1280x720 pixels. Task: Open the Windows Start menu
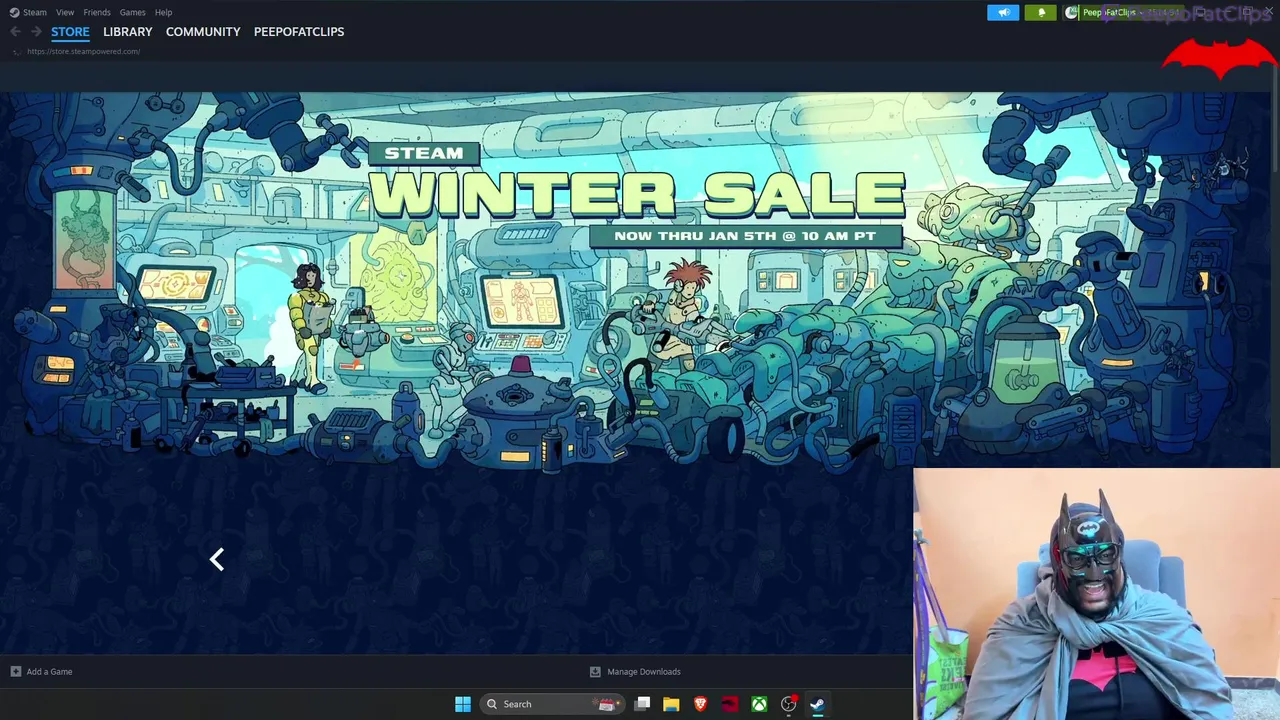pos(463,704)
